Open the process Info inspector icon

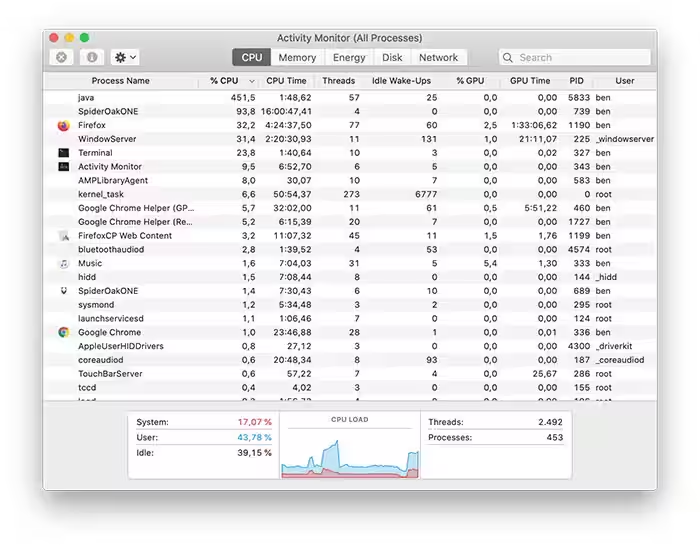coord(92,57)
